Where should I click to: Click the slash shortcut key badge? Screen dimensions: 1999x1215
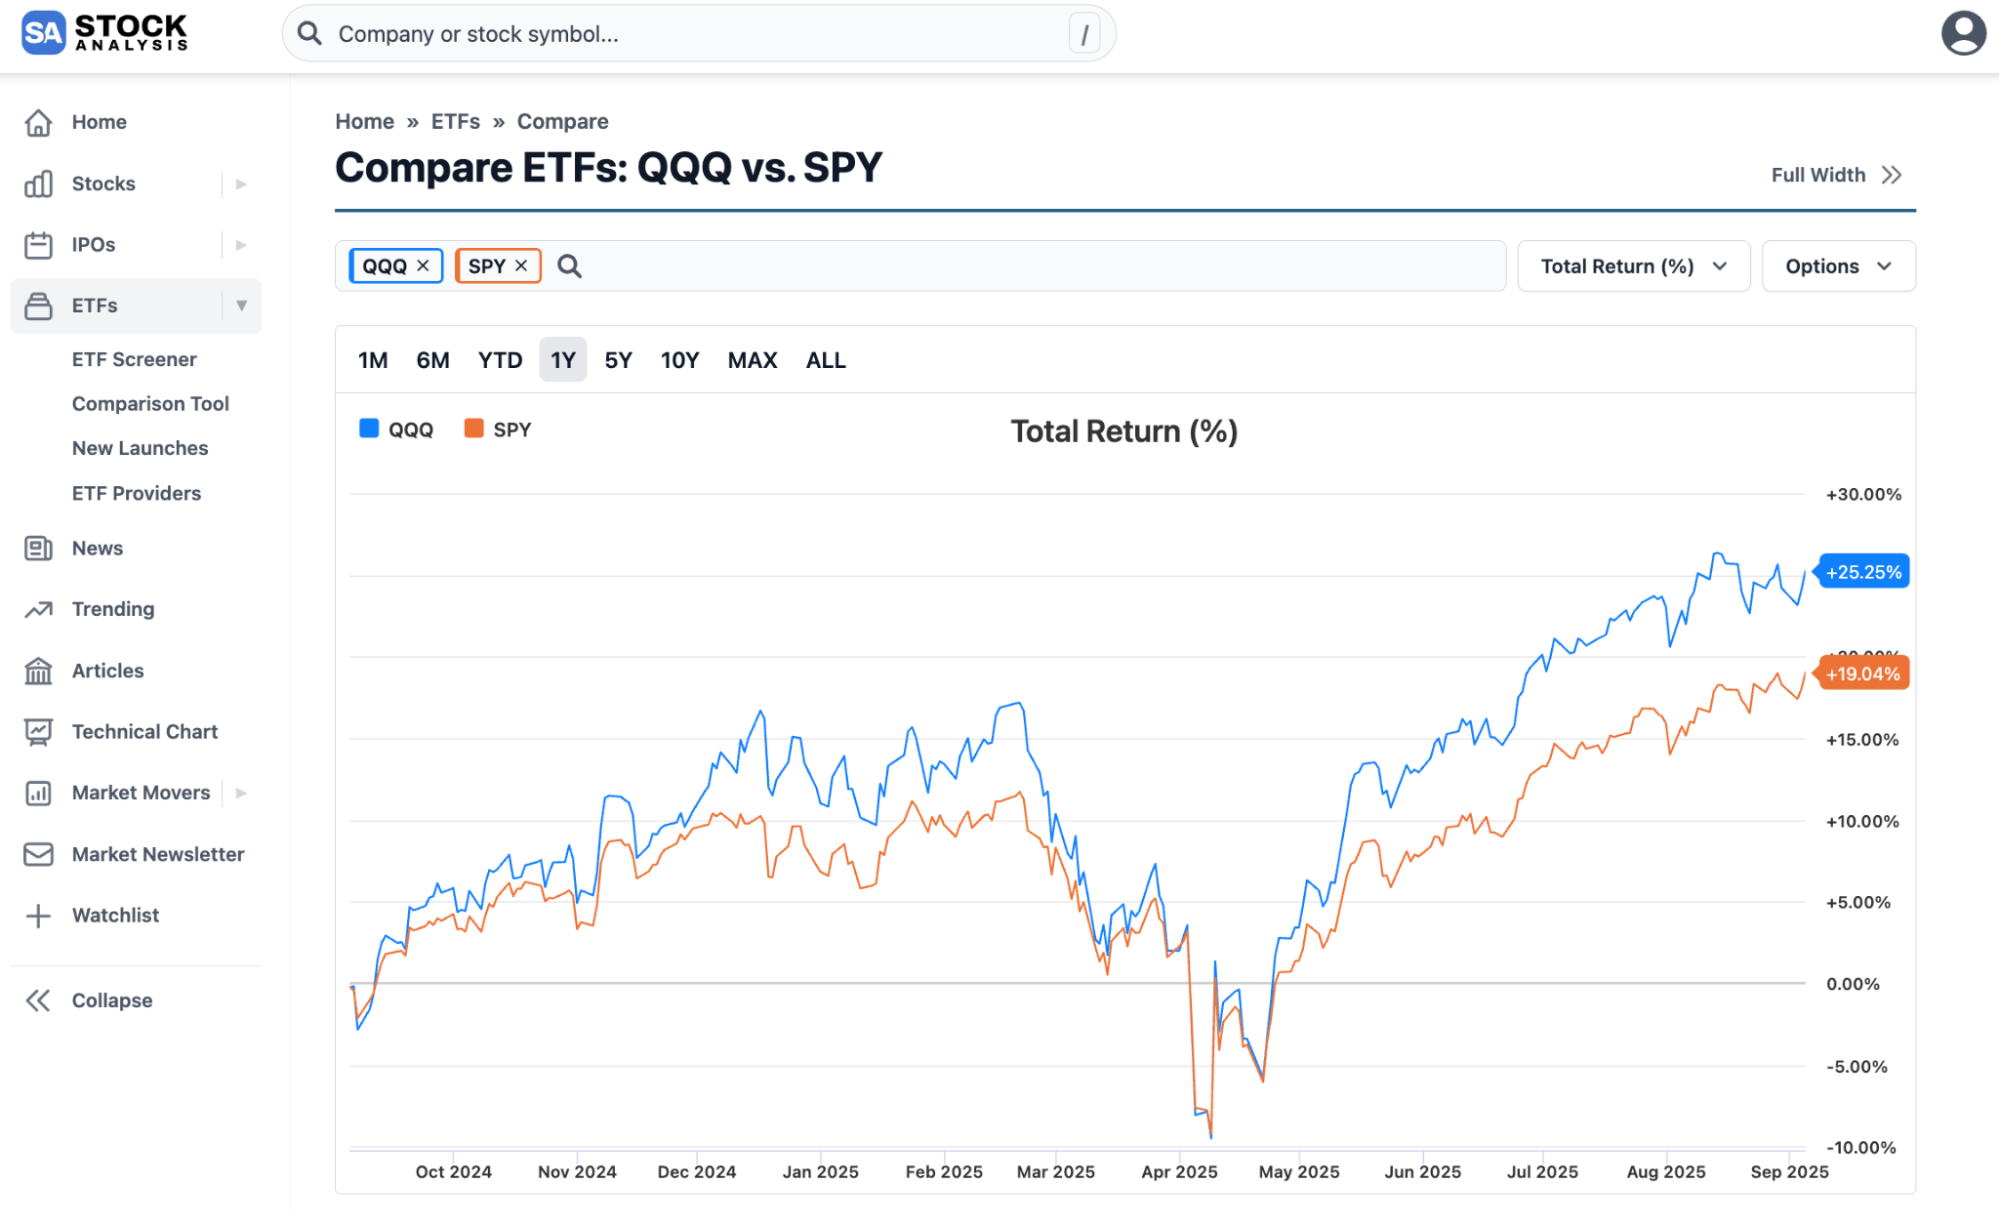tap(1084, 34)
